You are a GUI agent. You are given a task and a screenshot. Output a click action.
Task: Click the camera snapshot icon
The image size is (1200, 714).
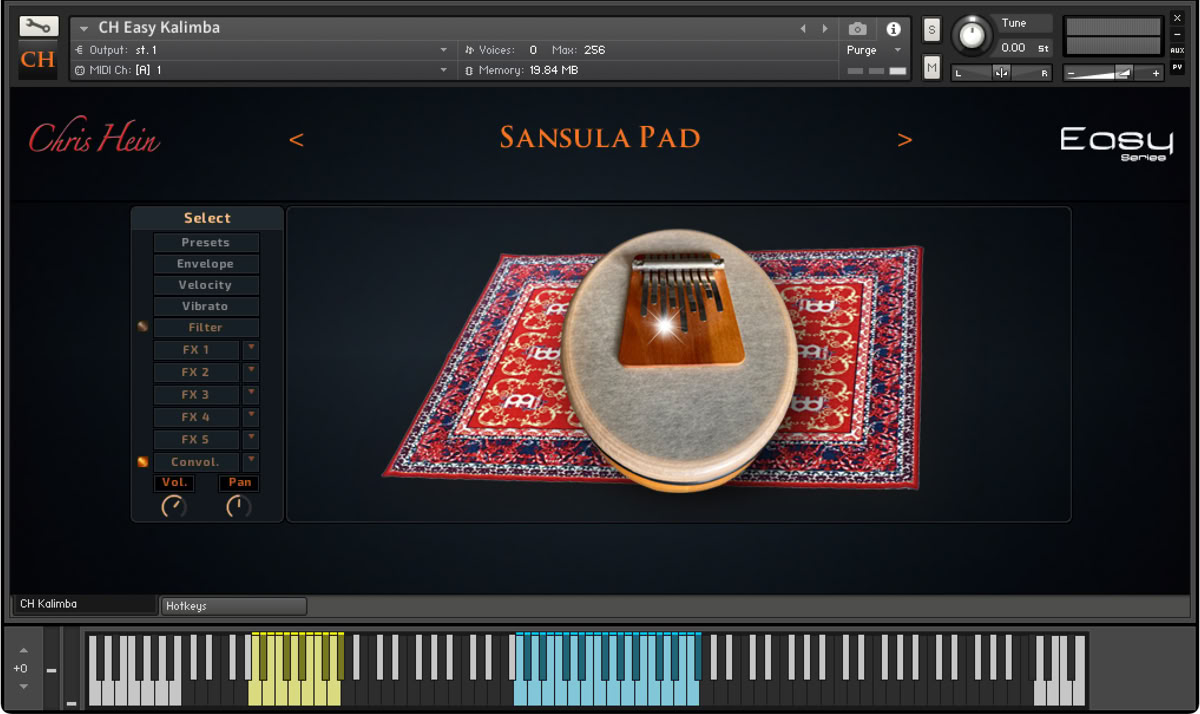click(x=857, y=29)
